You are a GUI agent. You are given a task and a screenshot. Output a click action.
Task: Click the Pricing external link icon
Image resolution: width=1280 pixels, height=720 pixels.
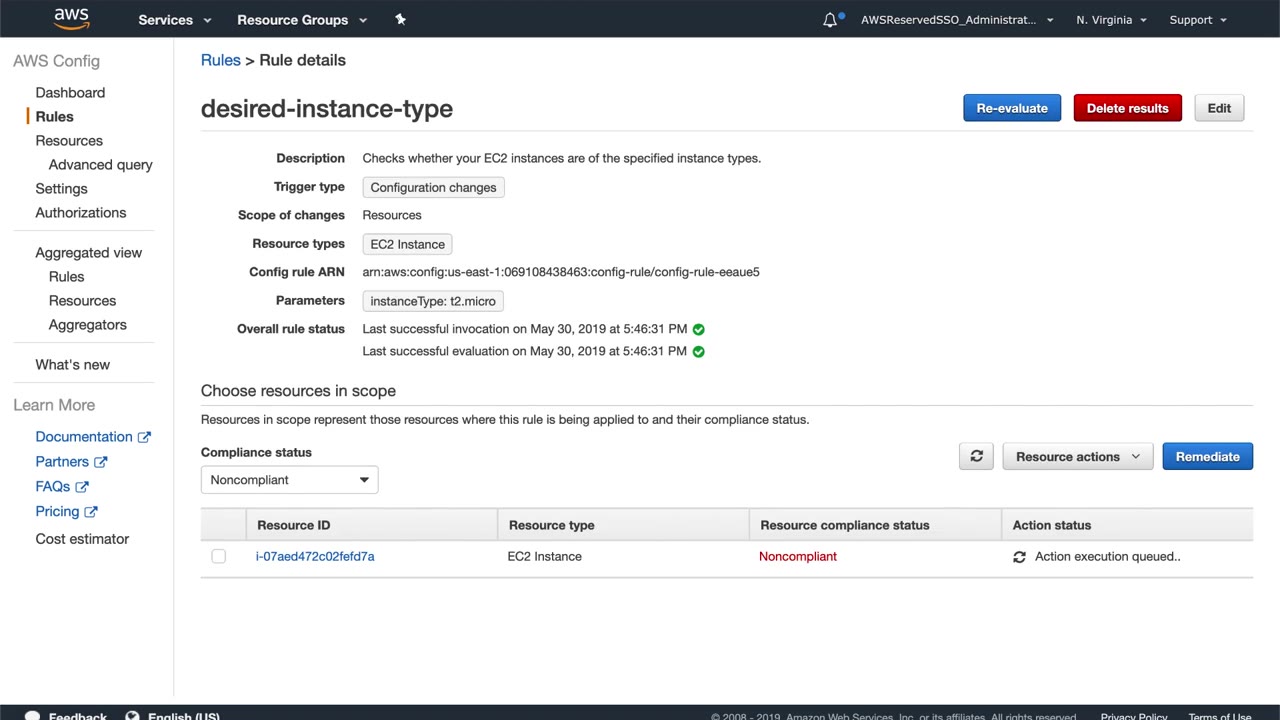91,512
